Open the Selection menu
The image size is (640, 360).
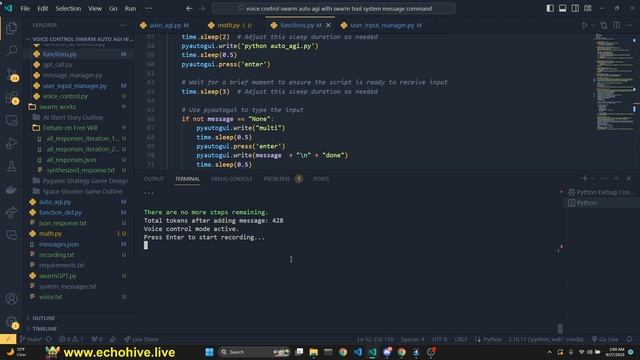click(x=68, y=8)
